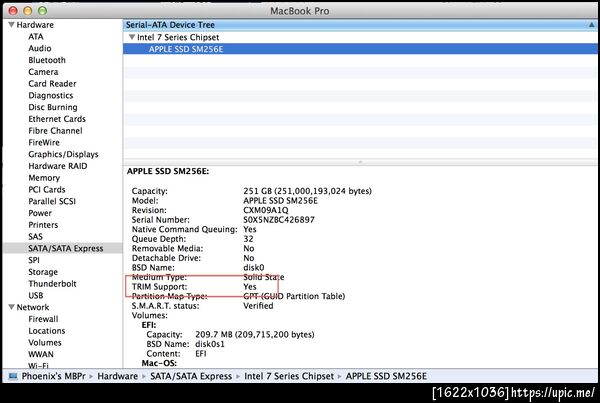Open Disc Burning info
Viewport: 600px width, 403px height.
click(53, 108)
